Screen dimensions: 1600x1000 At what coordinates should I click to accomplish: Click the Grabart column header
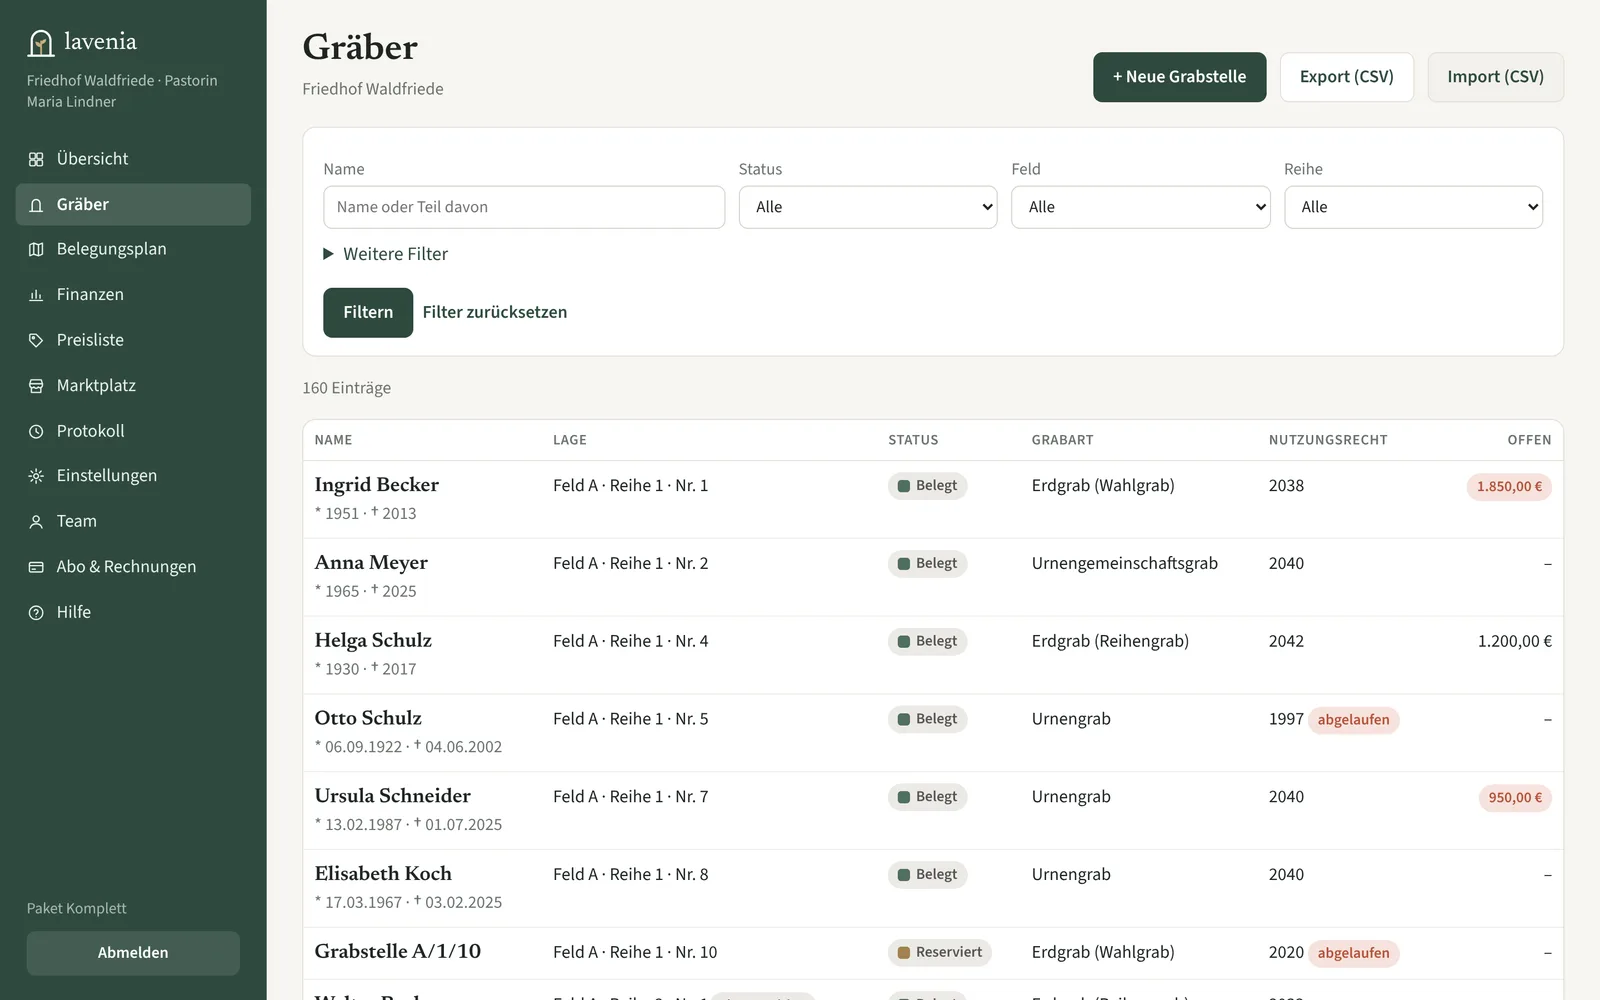(x=1063, y=440)
